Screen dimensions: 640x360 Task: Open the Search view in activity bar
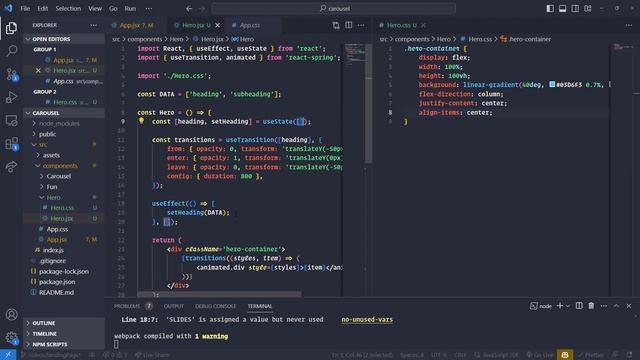click(x=11, y=51)
